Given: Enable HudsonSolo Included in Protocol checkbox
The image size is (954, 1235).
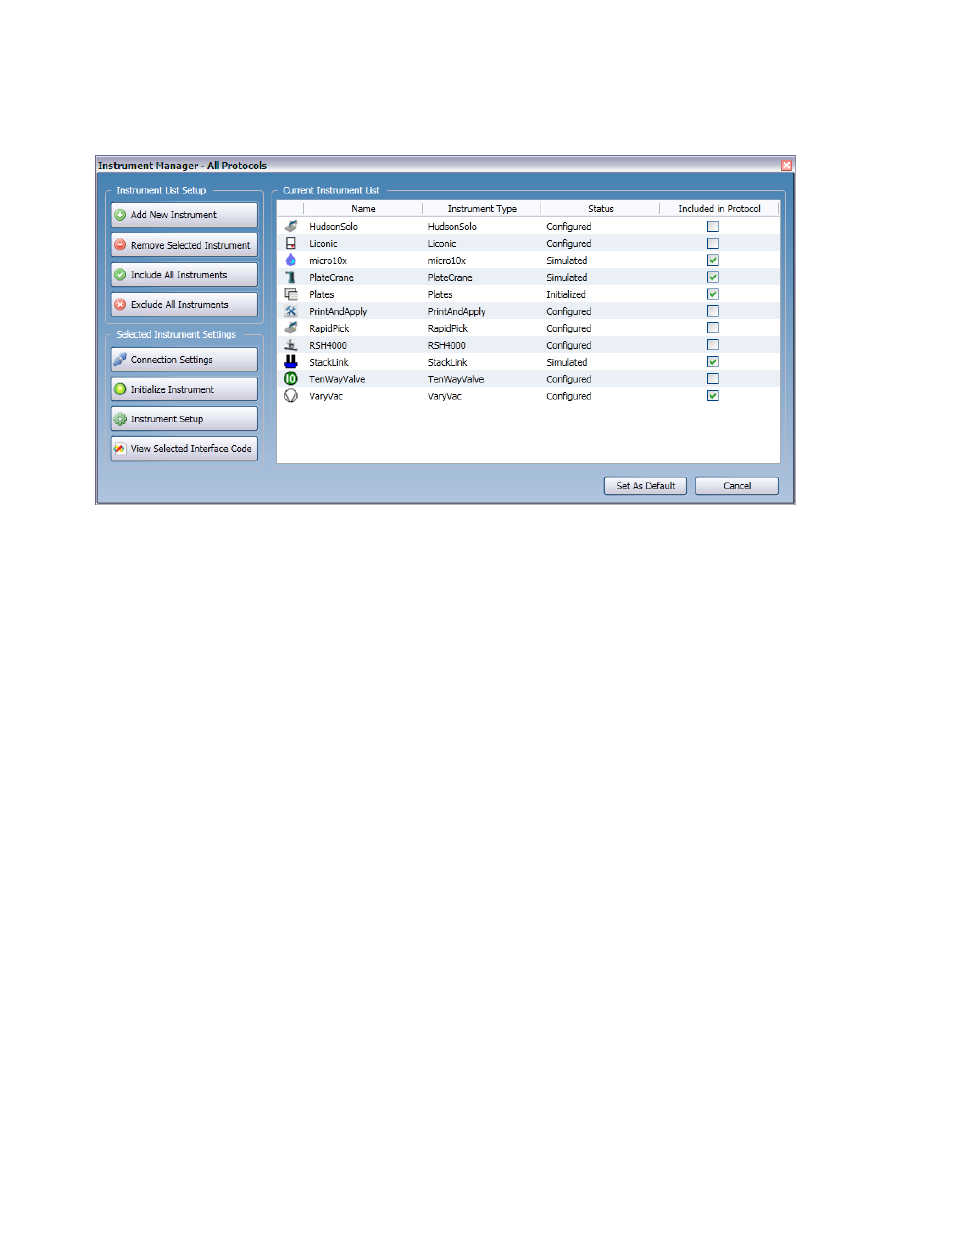Looking at the screenshot, I should tap(713, 226).
